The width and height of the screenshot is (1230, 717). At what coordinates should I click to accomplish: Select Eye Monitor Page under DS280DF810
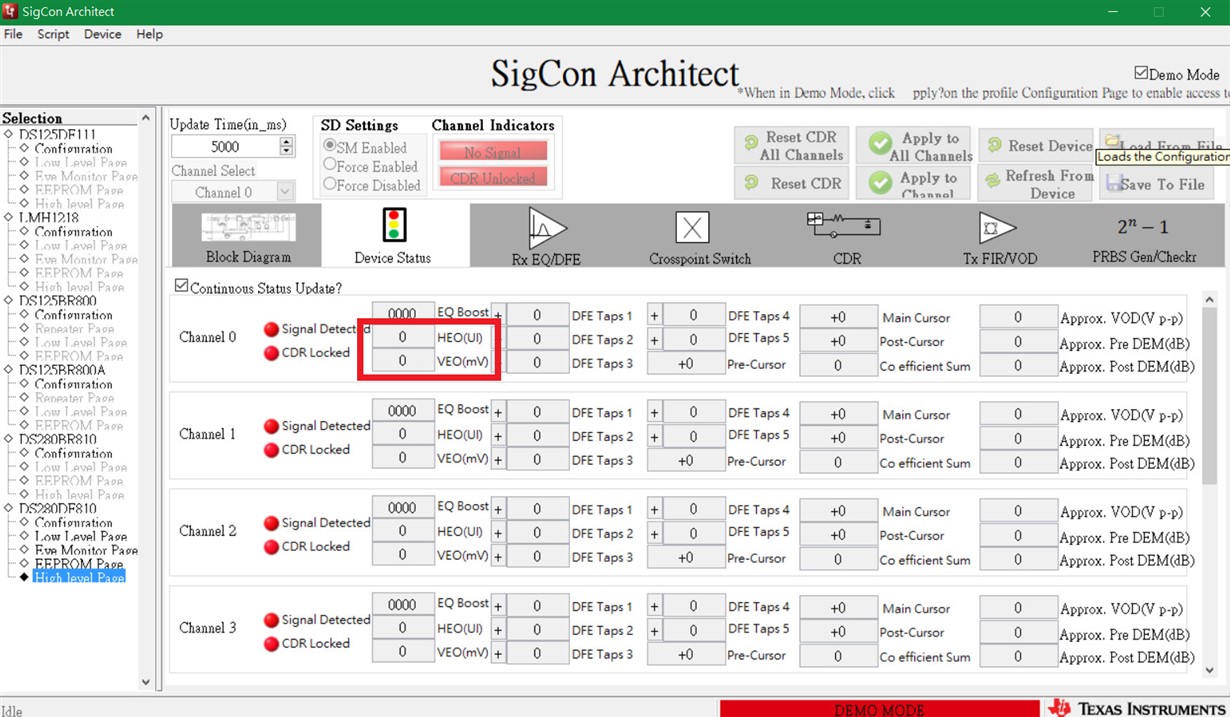click(86, 550)
